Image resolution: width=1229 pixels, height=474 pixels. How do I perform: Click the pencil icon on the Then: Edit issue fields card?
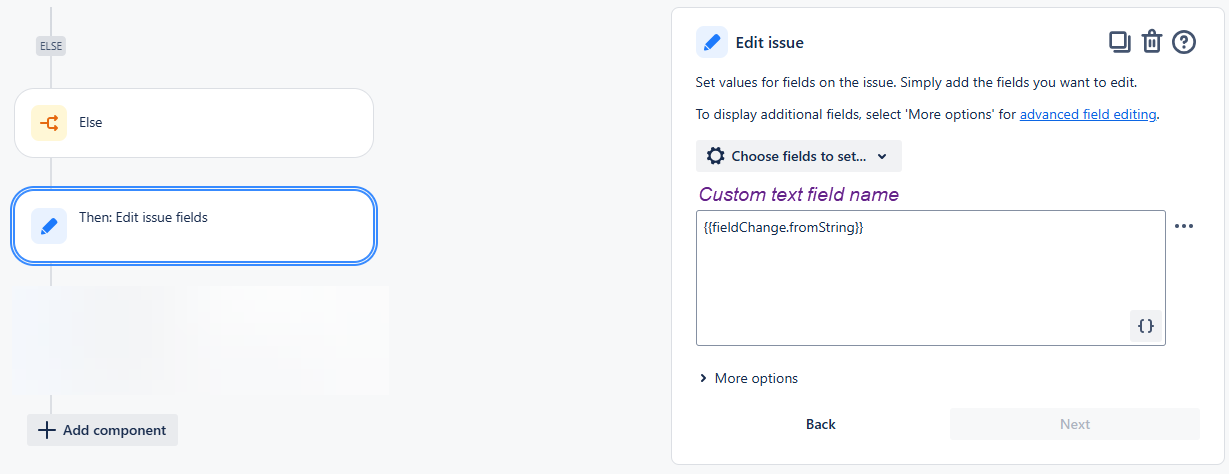49,226
